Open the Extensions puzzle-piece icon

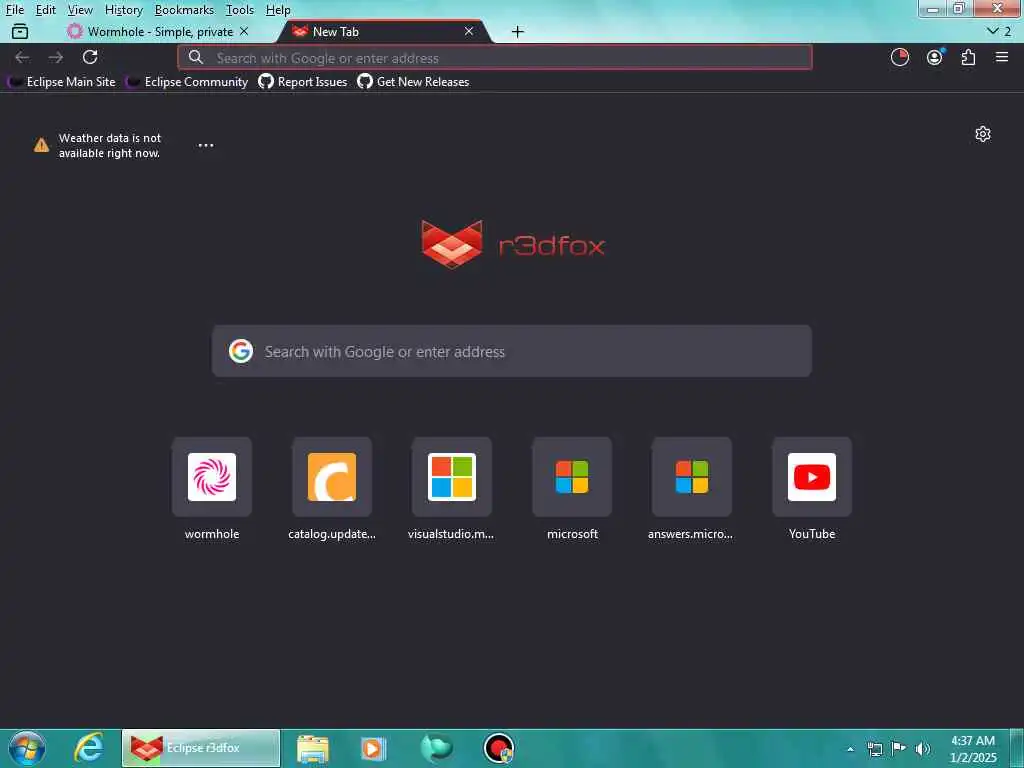pyautogui.click(x=968, y=57)
